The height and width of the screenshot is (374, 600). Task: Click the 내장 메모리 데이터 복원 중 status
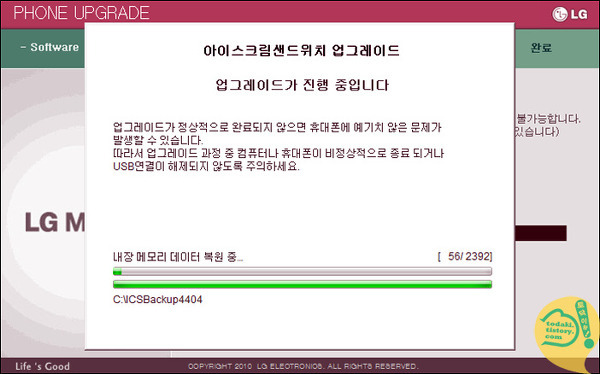(178, 257)
